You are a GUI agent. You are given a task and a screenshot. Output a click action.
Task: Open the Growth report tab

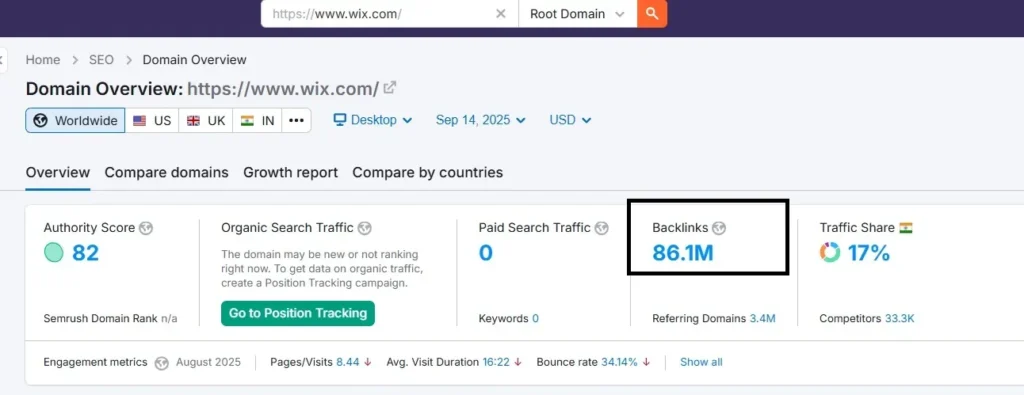click(291, 173)
